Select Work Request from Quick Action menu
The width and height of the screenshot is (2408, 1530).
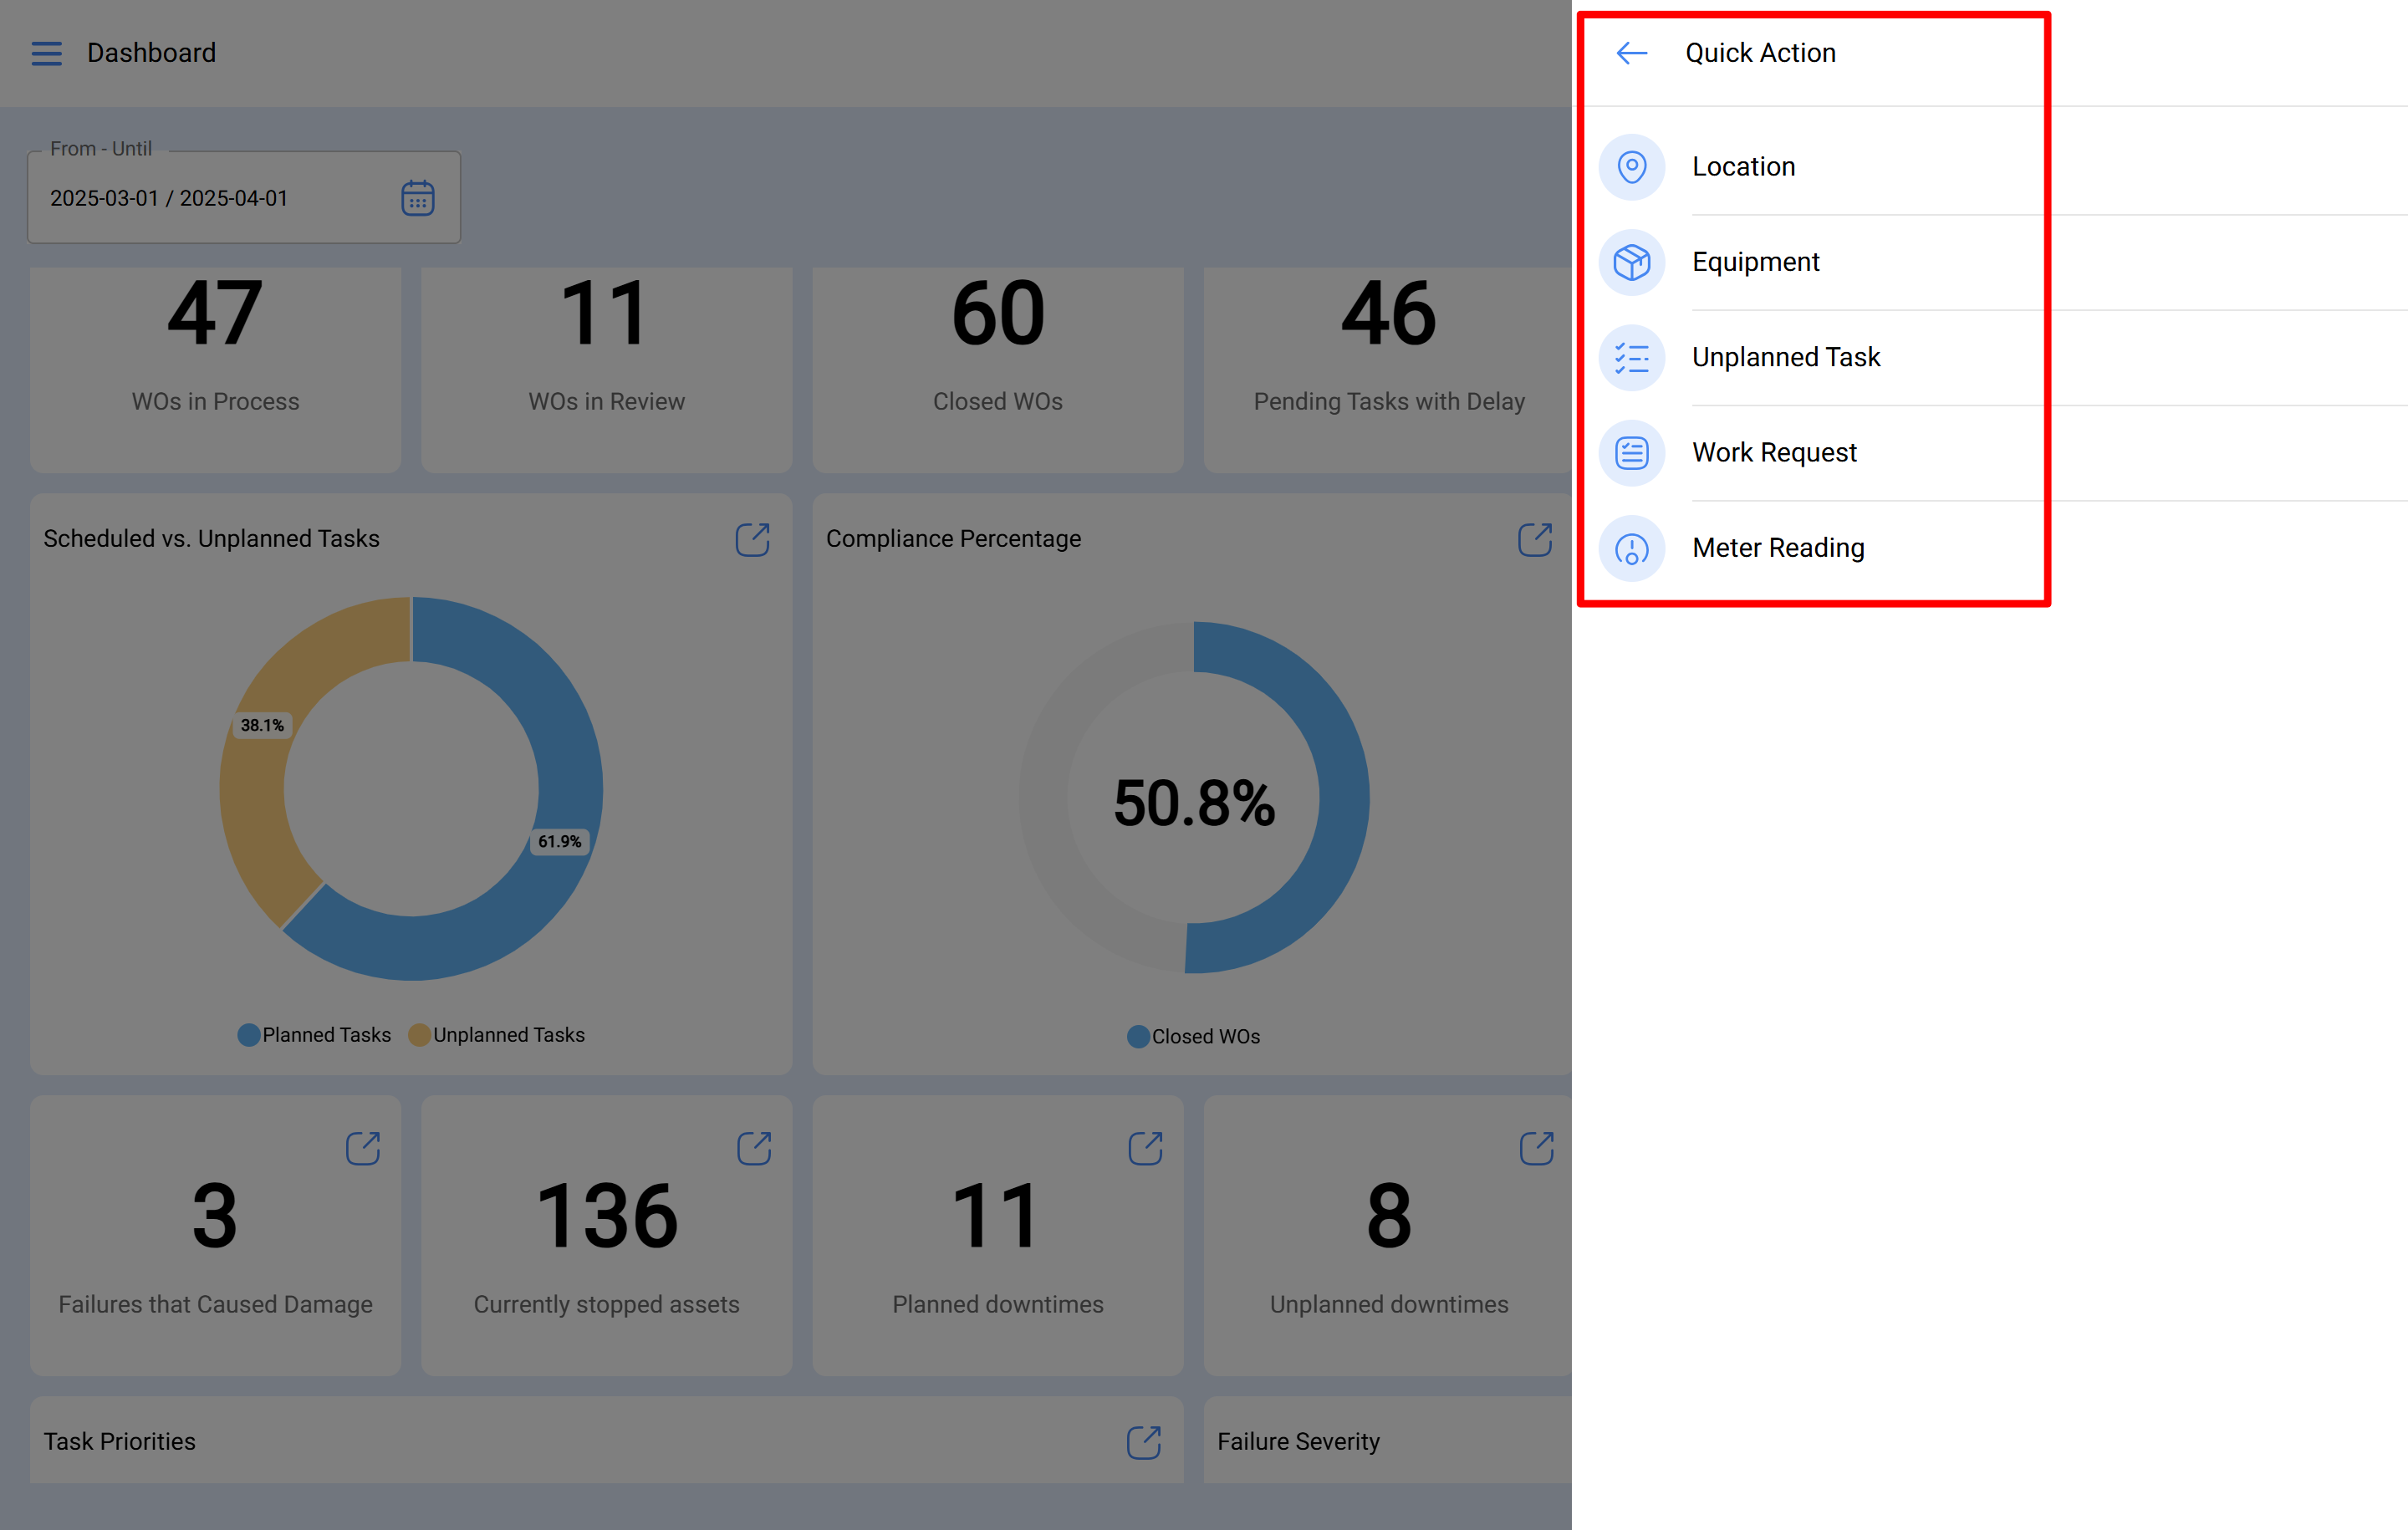click(1774, 452)
